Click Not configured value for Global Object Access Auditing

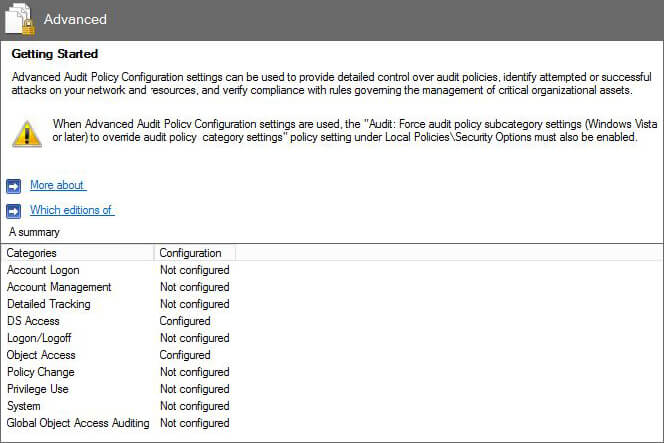(x=195, y=423)
